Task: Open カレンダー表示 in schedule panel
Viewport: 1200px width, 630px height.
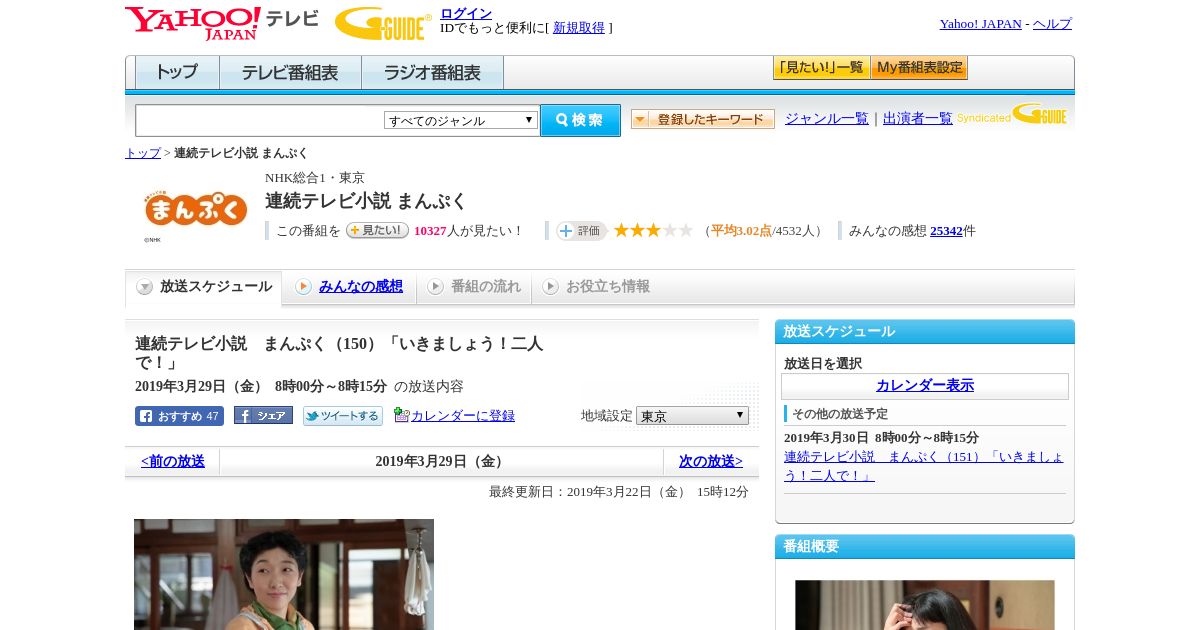Action: coord(925,386)
